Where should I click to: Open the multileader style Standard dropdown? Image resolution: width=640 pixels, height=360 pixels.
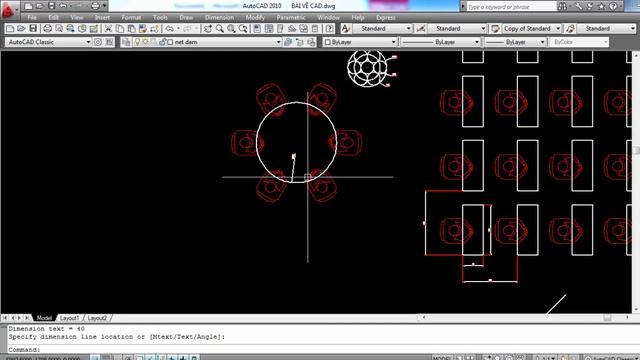click(x=633, y=29)
